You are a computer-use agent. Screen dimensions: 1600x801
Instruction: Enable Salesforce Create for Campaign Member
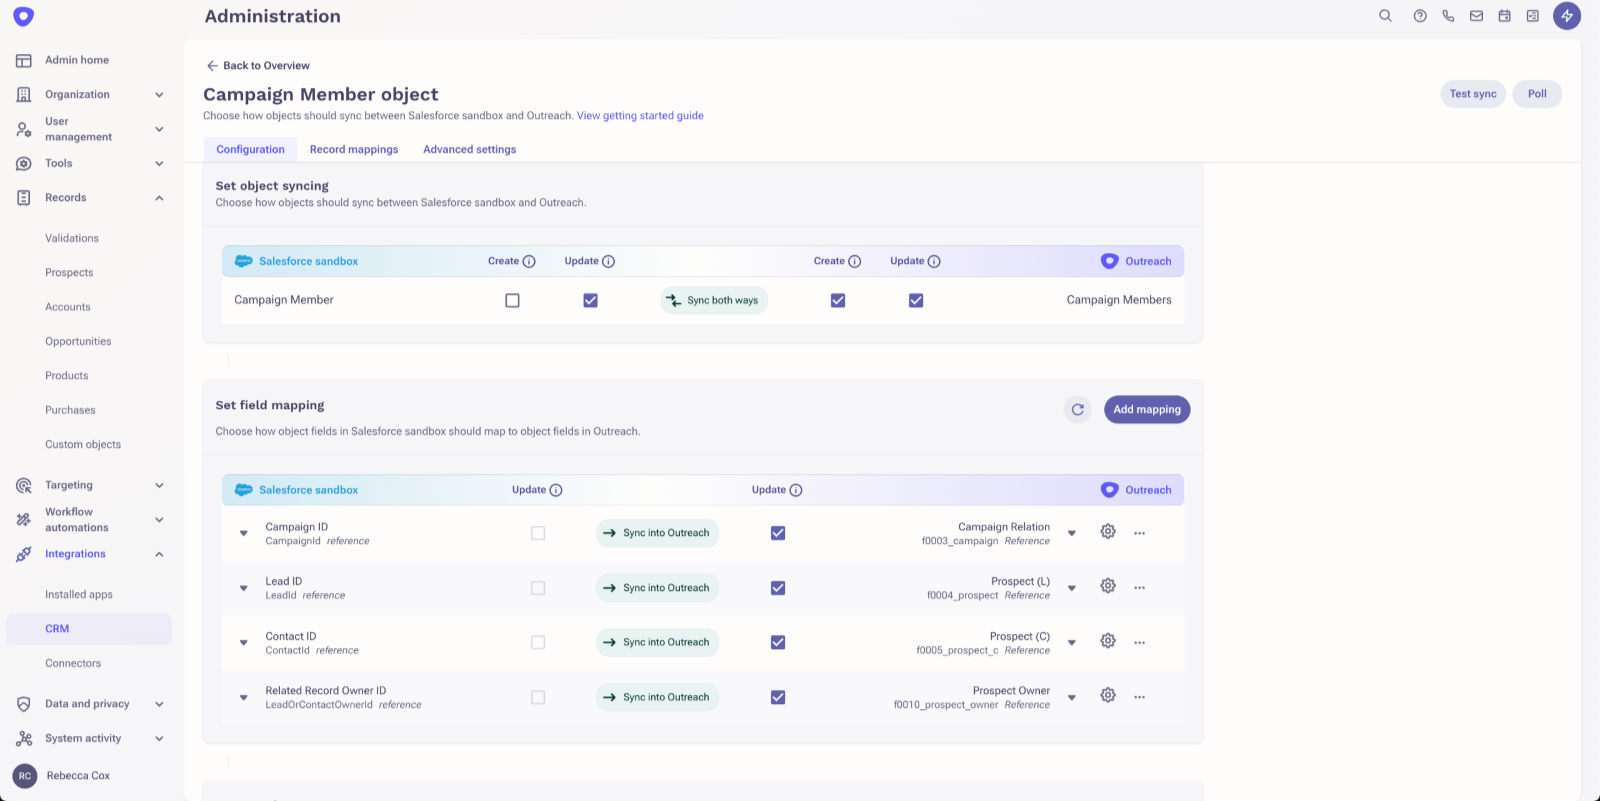(x=512, y=300)
